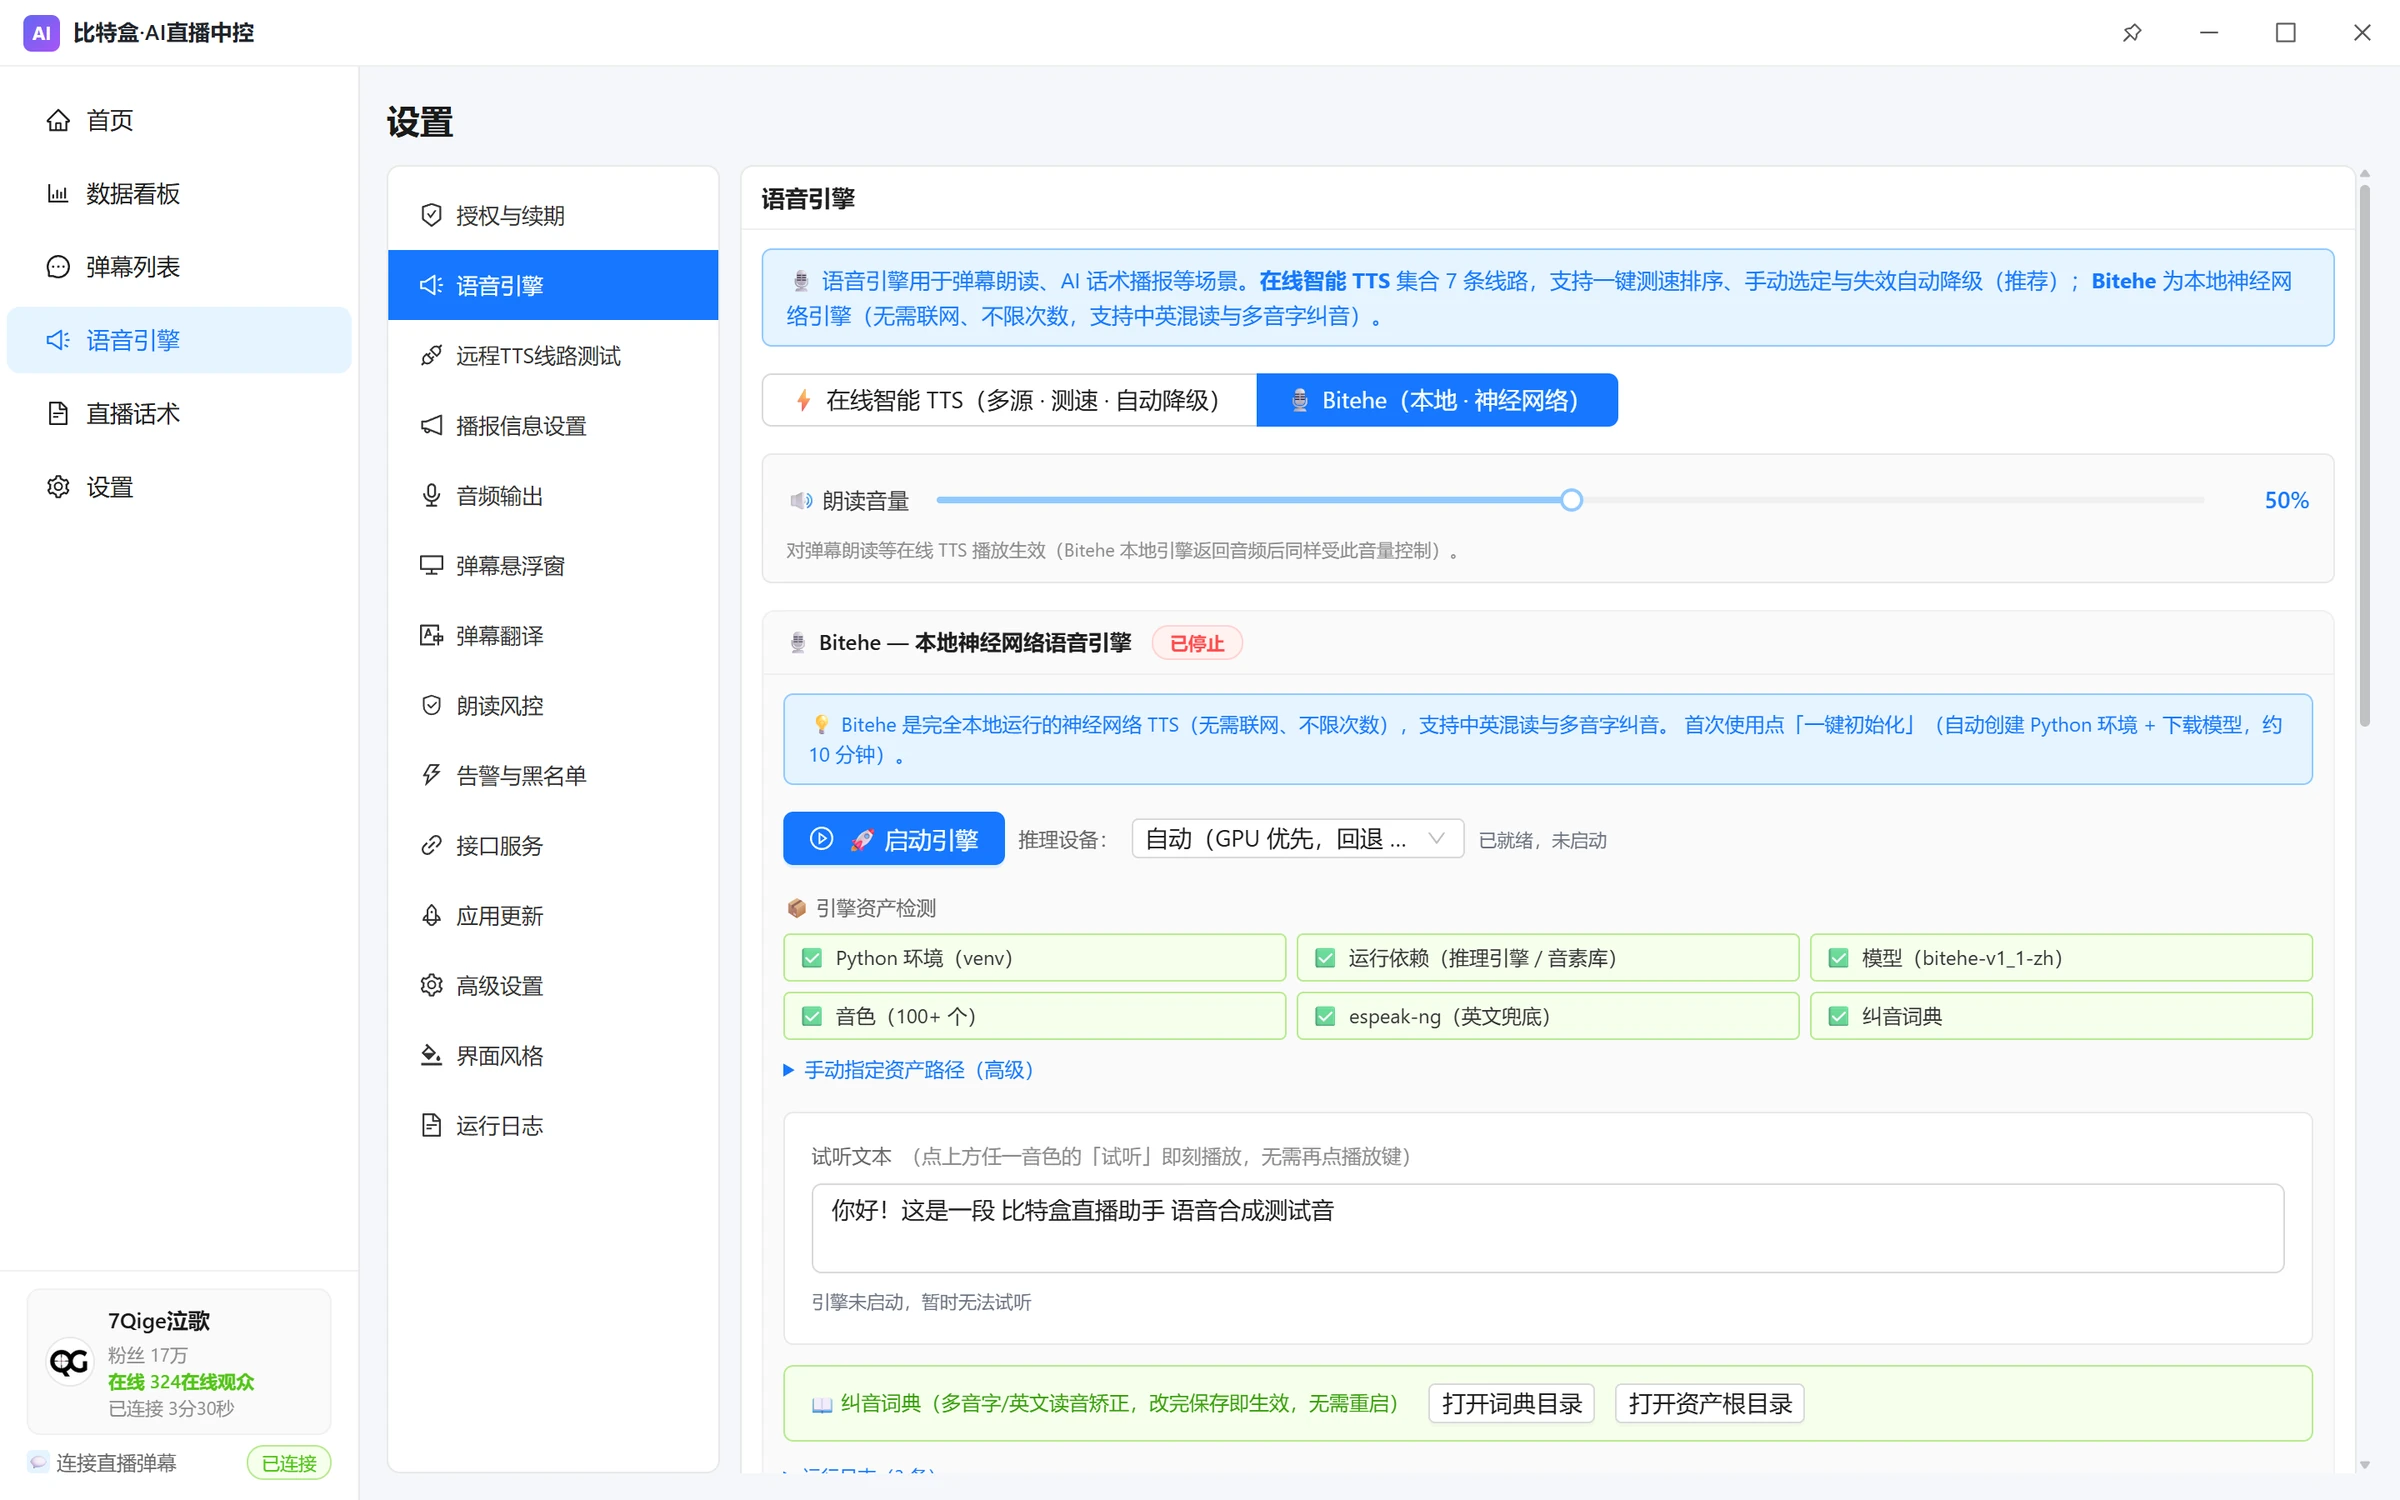This screenshot has height=1500, width=2400.
Task: Switch to 在线智能 TTS tab
Action: [1009, 400]
